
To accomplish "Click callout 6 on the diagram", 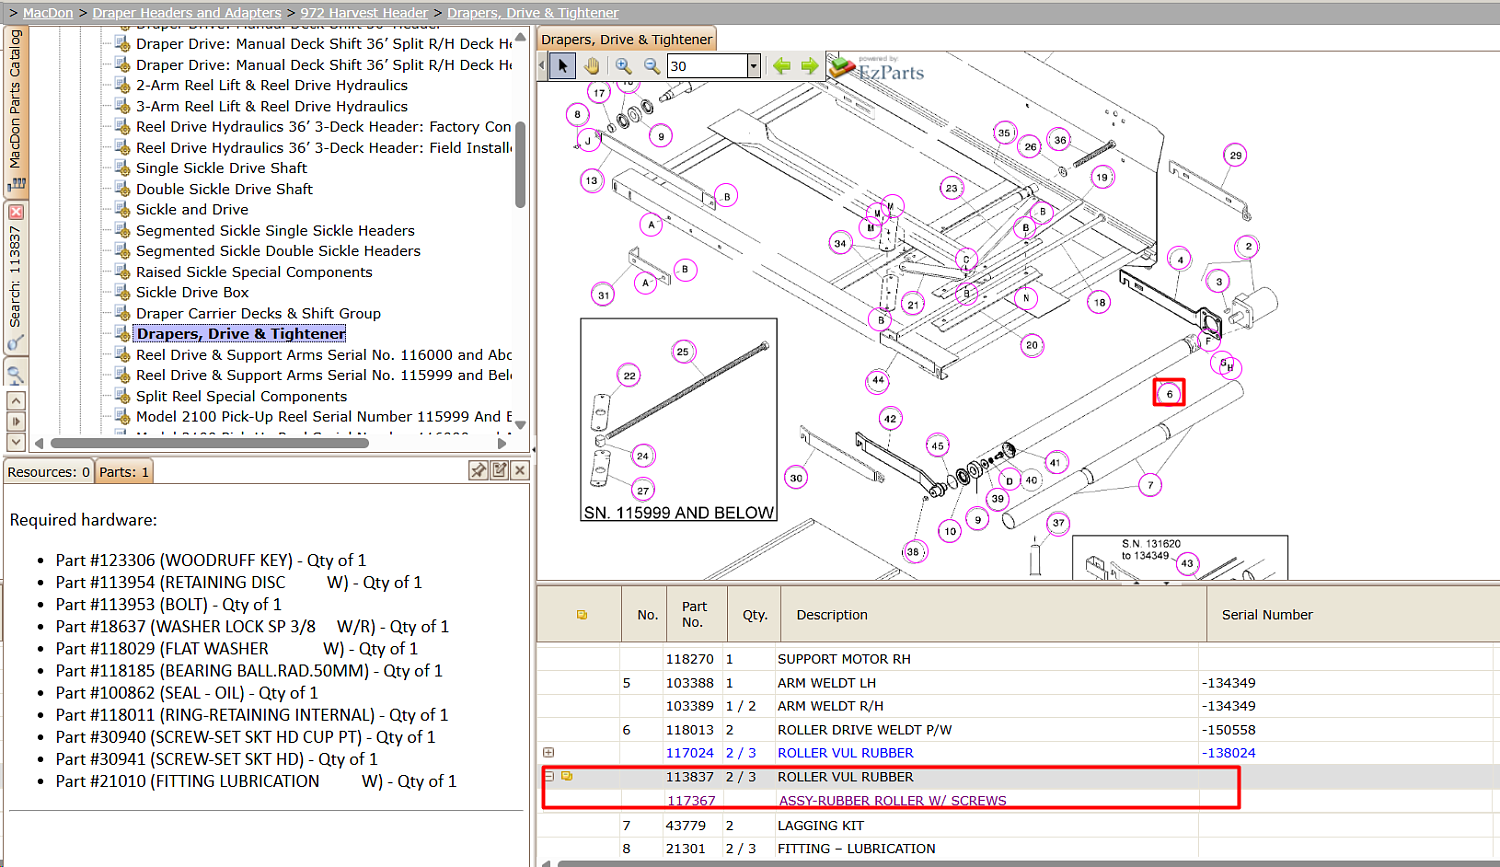I will pyautogui.click(x=1169, y=393).
